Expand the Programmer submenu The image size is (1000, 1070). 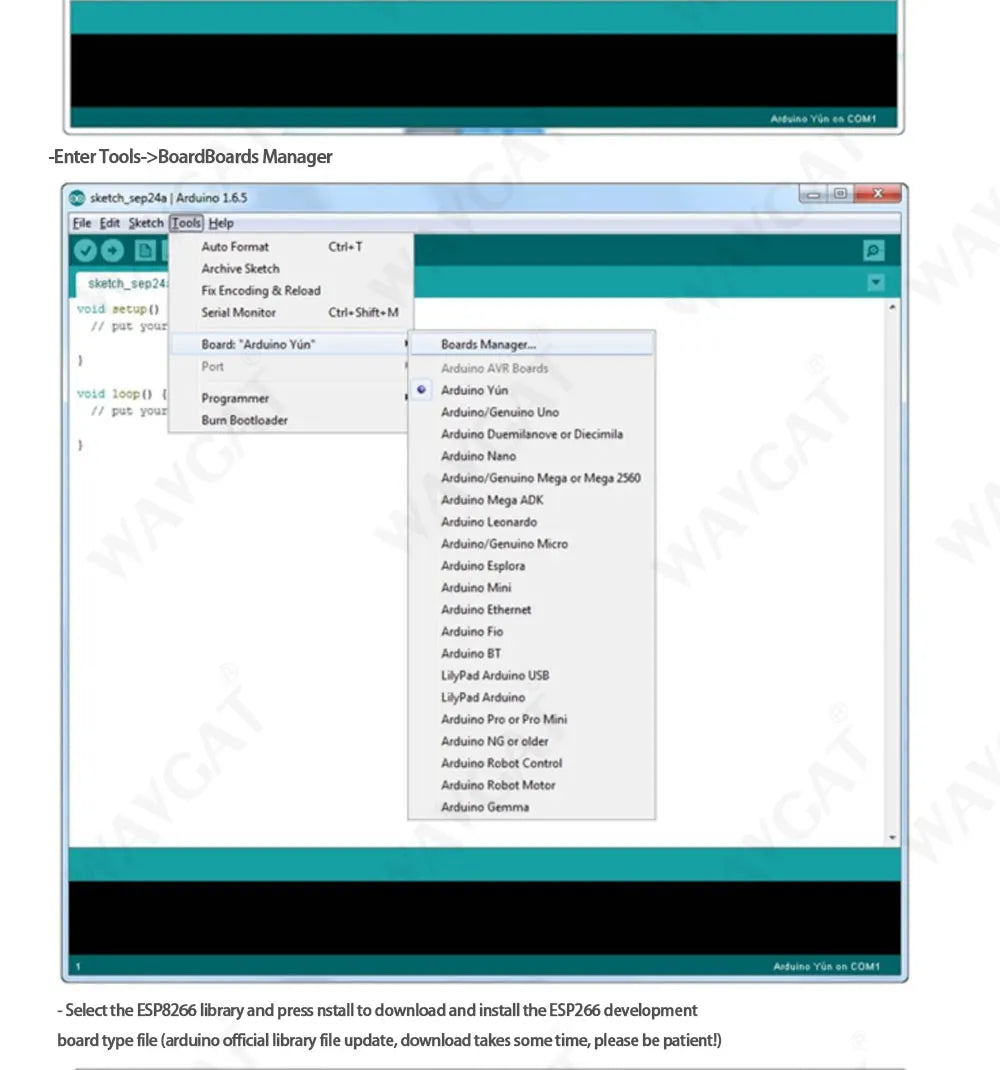(x=290, y=399)
